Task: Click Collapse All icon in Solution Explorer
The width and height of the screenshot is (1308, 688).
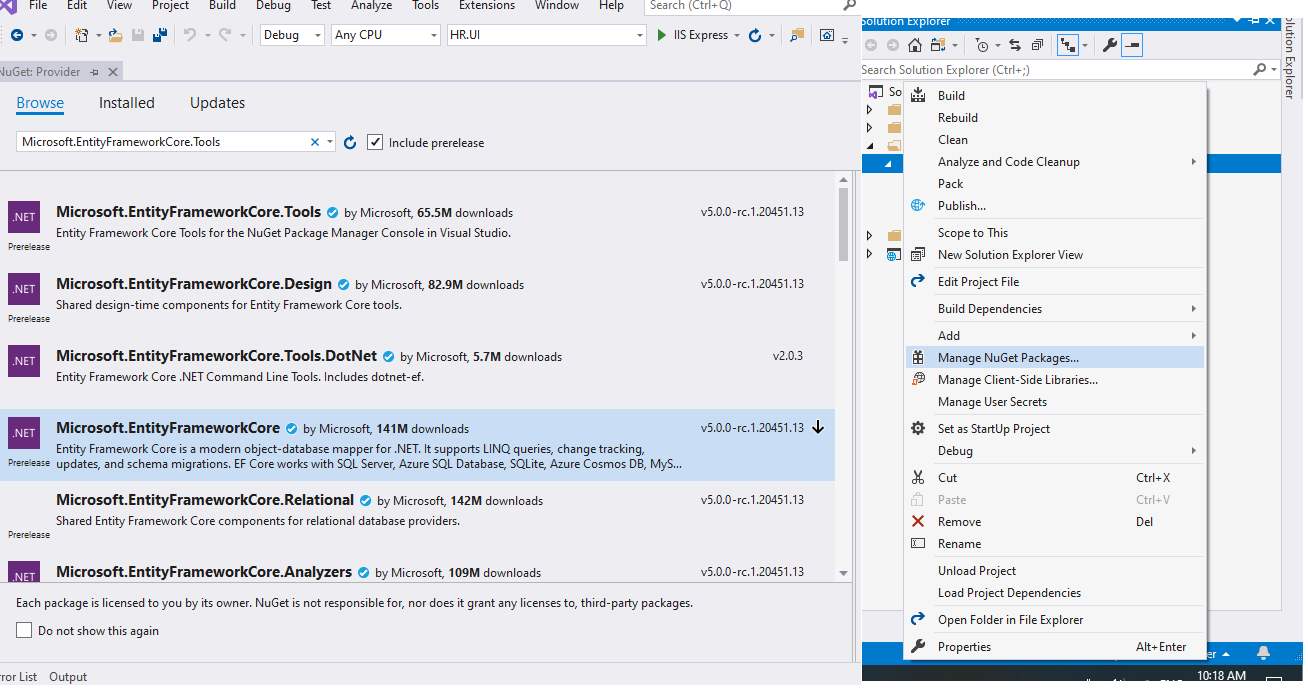Action: pos(1037,45)
